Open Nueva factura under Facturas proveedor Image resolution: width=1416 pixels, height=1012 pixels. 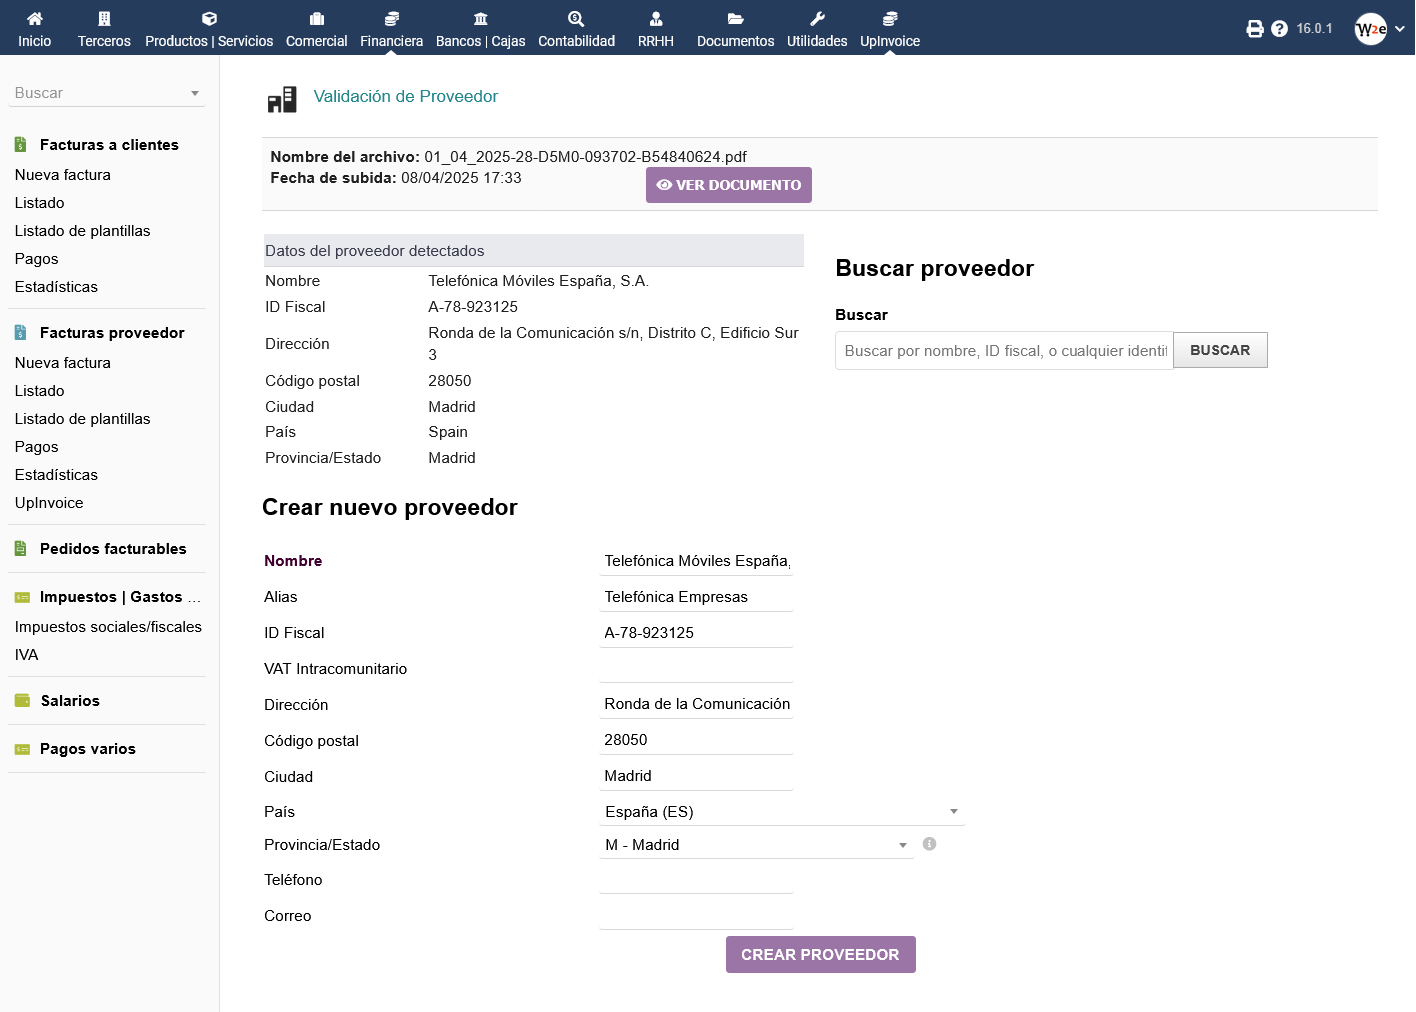(63, 363)
